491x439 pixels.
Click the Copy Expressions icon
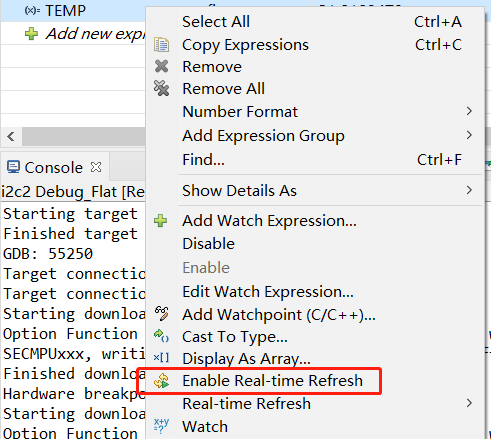(x=162, y=45)
